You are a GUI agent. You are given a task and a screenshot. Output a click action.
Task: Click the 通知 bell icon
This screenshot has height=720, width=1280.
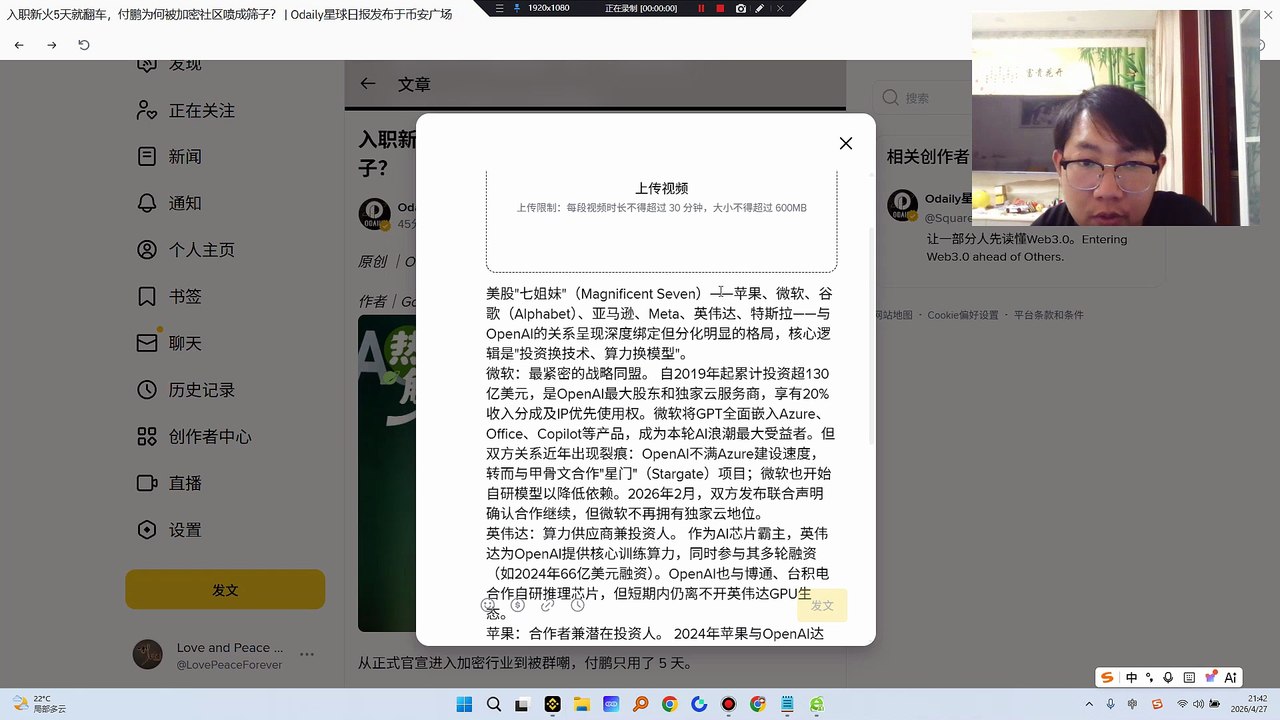147,203
